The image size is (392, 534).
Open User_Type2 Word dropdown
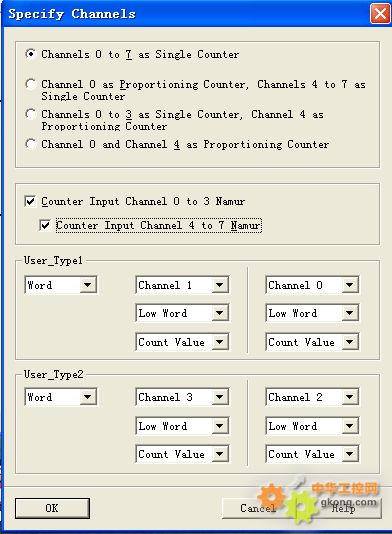click(x=61, y=397)
